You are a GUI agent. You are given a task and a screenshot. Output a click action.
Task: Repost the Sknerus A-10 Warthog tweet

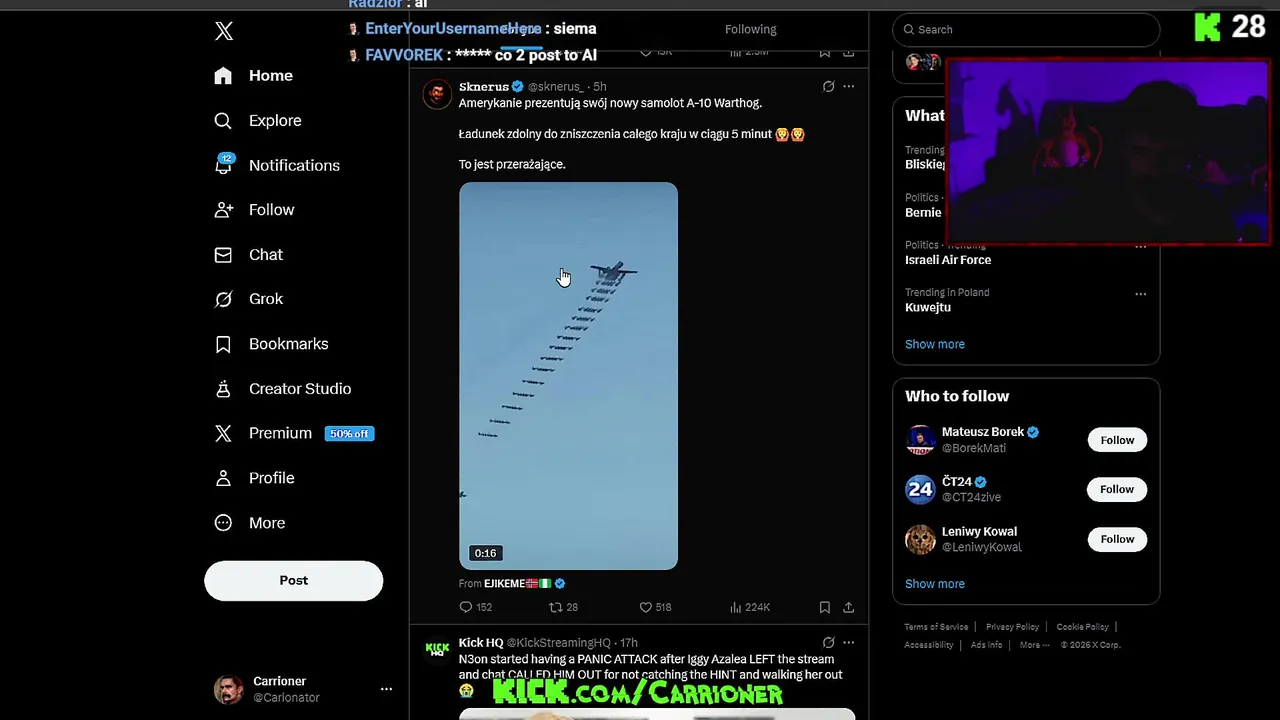(563, 607)
